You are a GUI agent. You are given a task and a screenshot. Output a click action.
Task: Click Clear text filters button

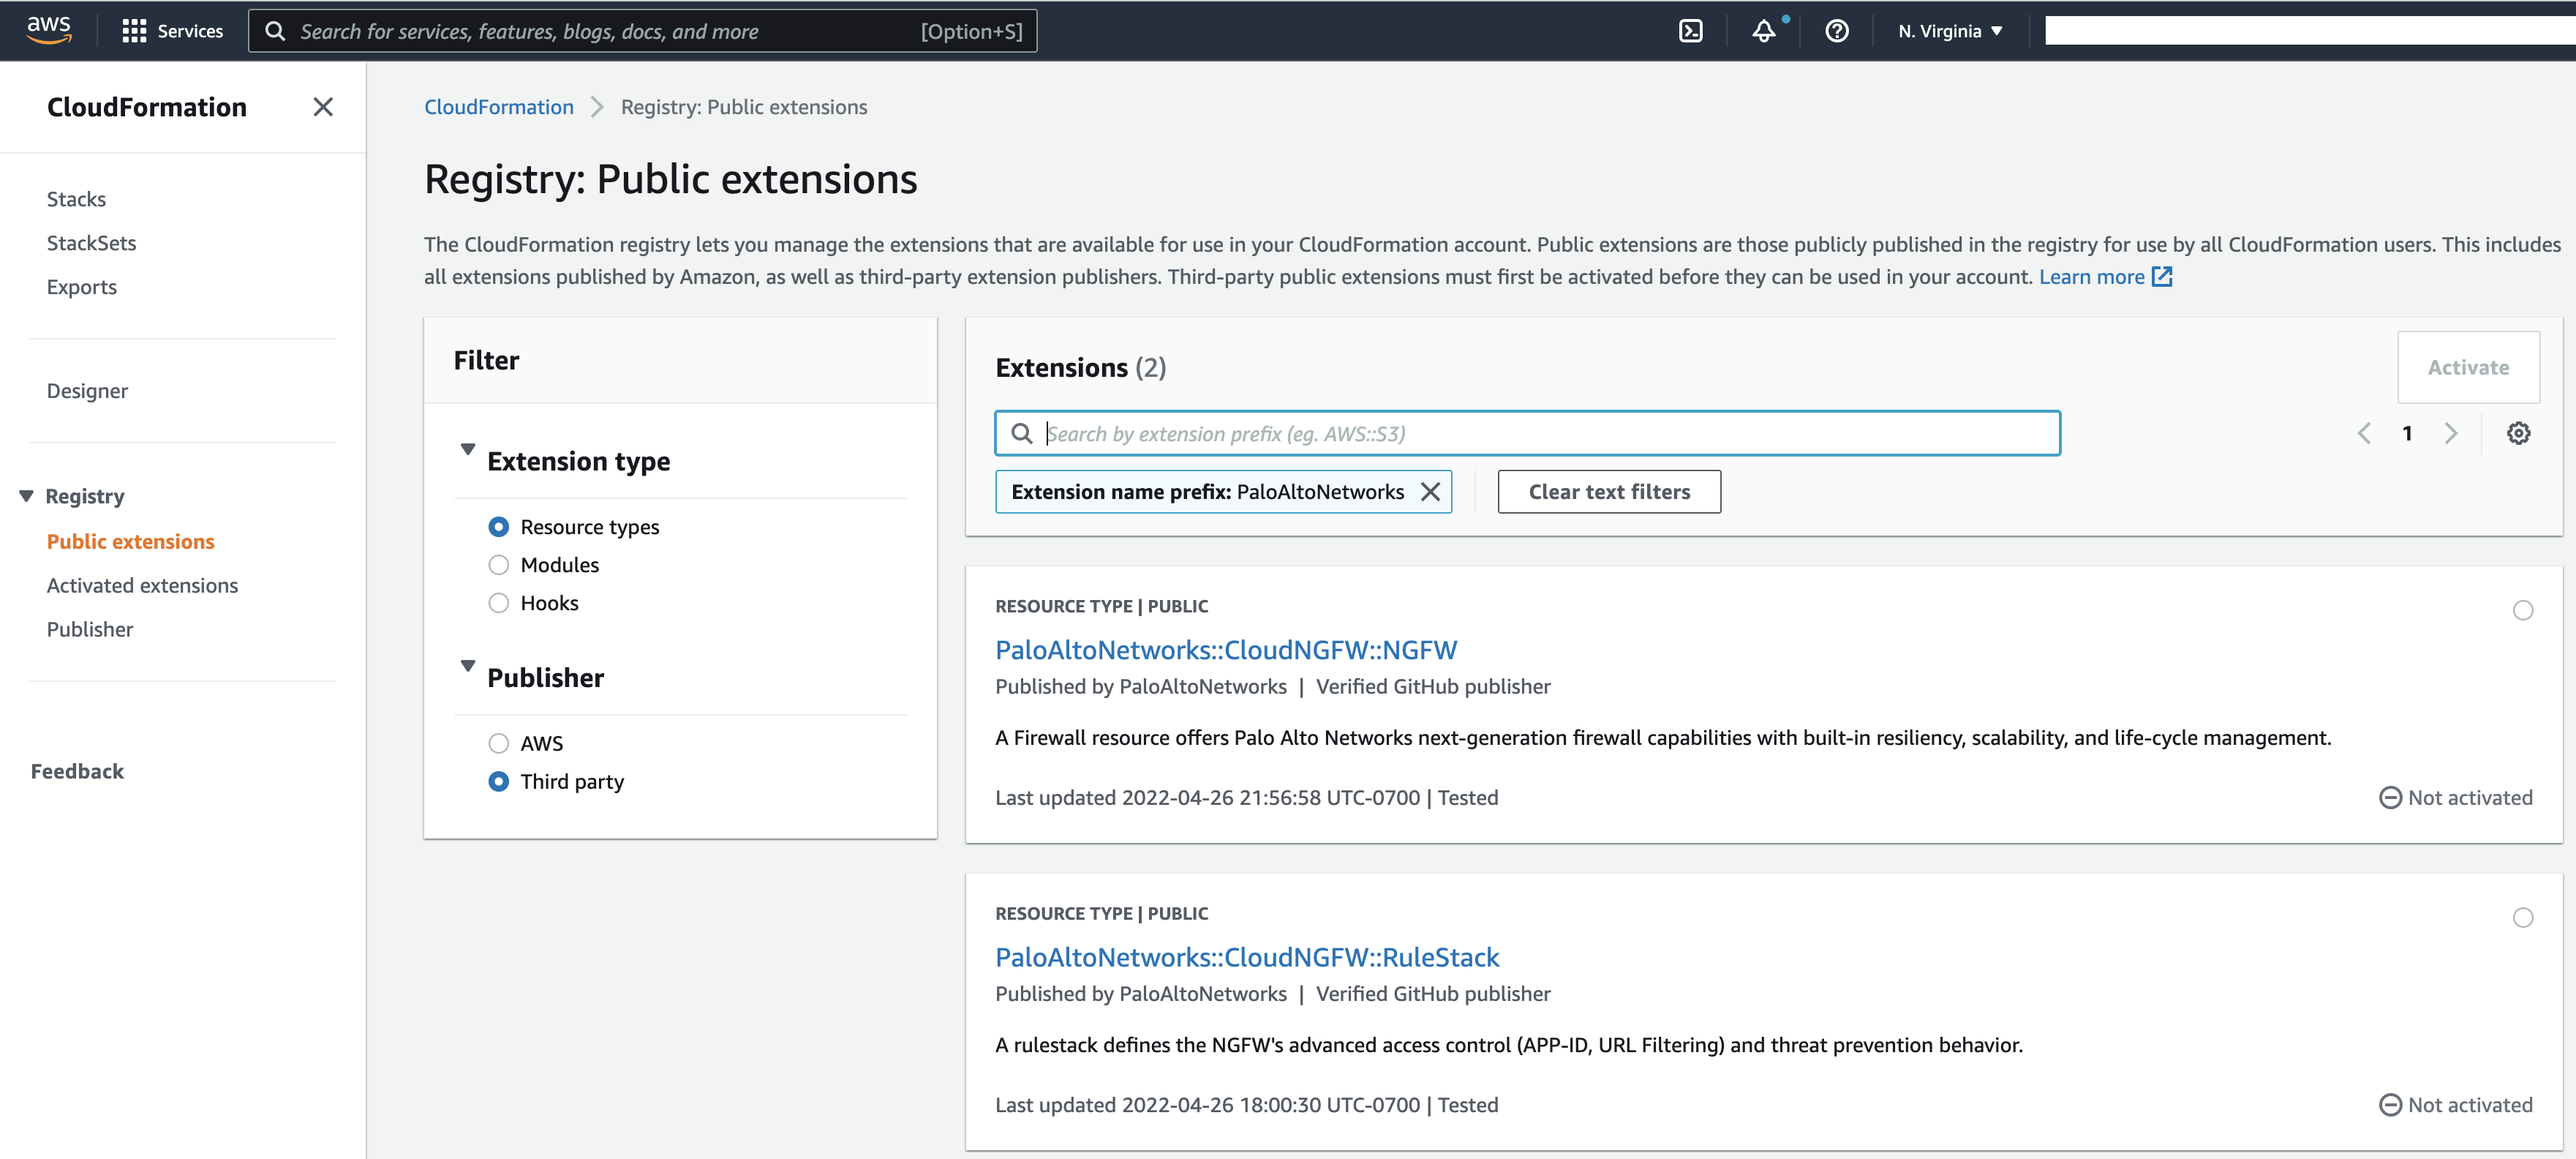tap(1608, 492)
